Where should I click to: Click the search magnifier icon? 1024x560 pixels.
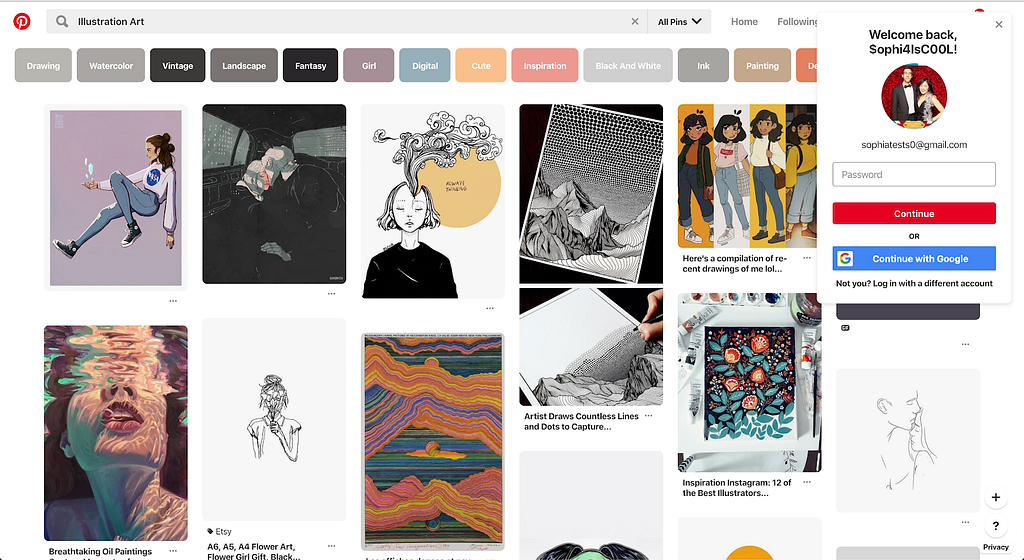[x=62, y=21]
